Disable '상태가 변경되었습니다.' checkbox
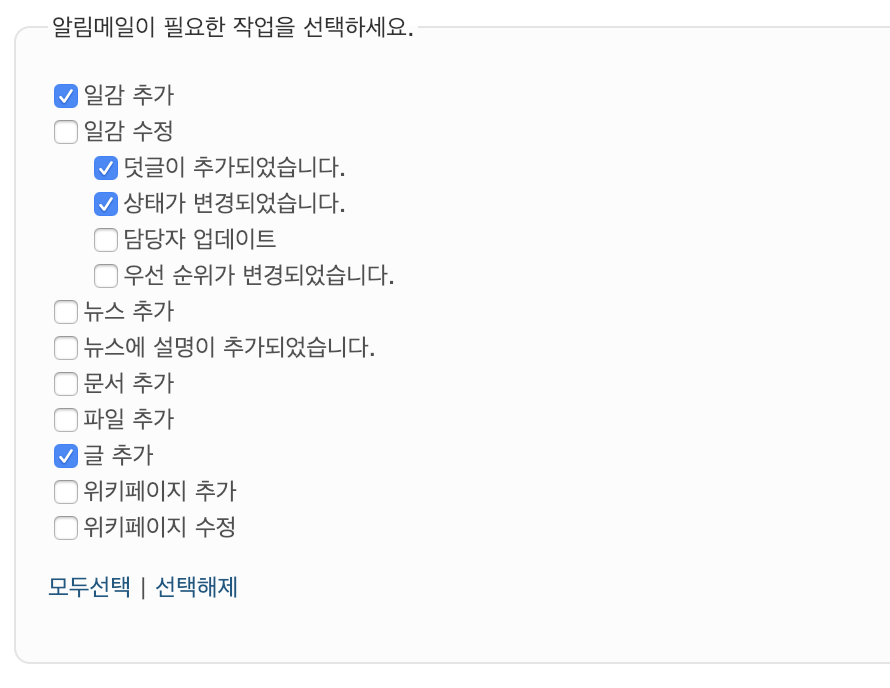This screenshot has width=890, height=688. click(x=106, y=204)
